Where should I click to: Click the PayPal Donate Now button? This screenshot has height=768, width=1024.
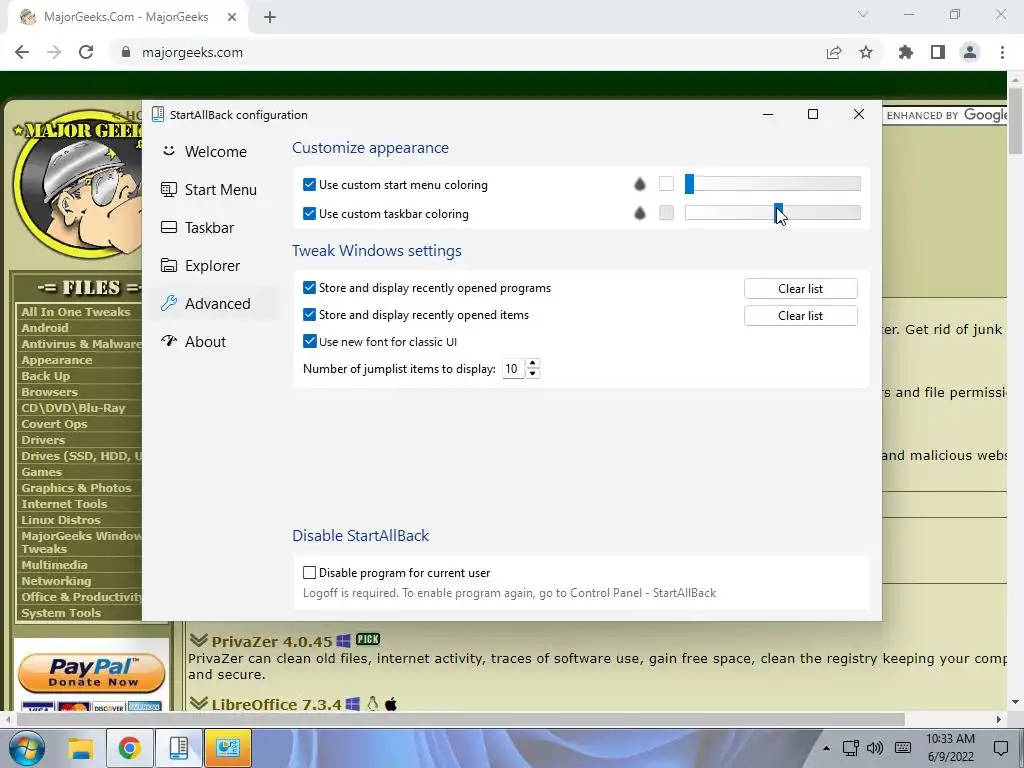tap(91, 673)
